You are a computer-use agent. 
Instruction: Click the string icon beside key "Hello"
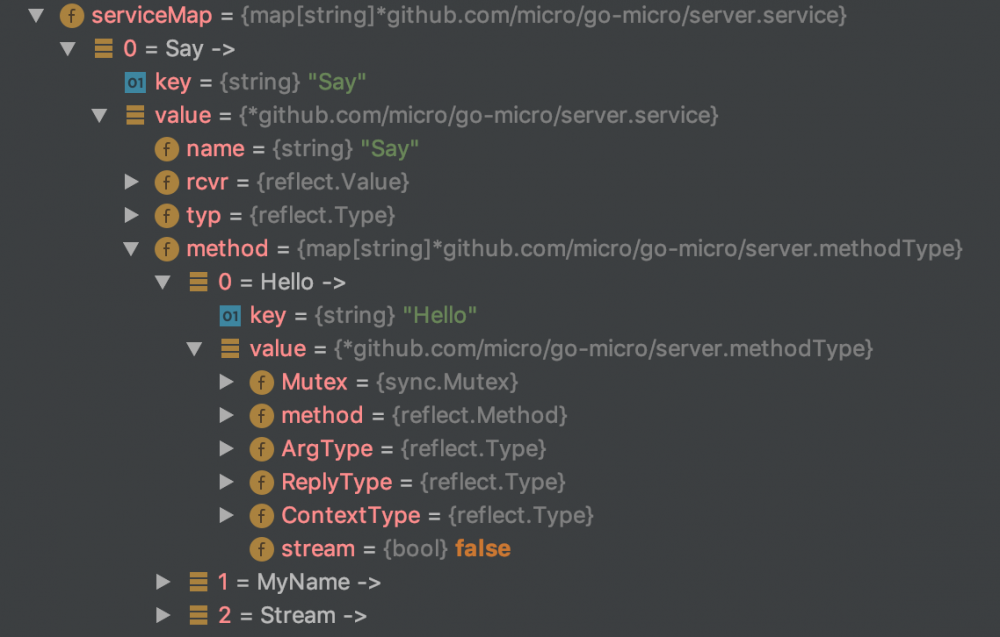[x=230, y=316]
